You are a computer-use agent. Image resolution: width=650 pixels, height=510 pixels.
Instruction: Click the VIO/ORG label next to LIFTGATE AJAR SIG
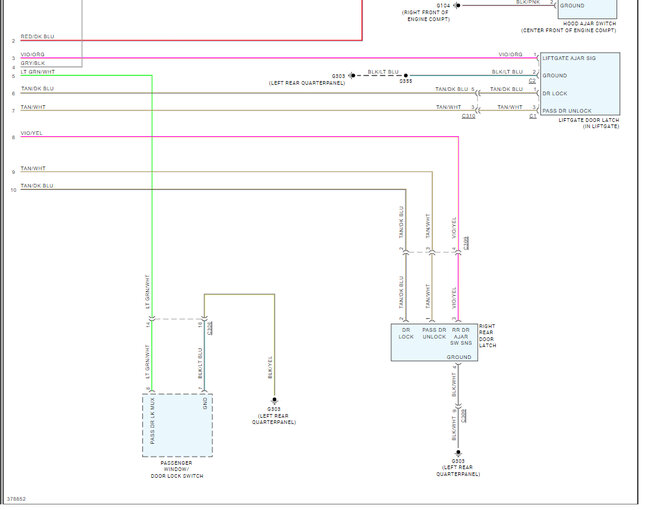point(510,54)
